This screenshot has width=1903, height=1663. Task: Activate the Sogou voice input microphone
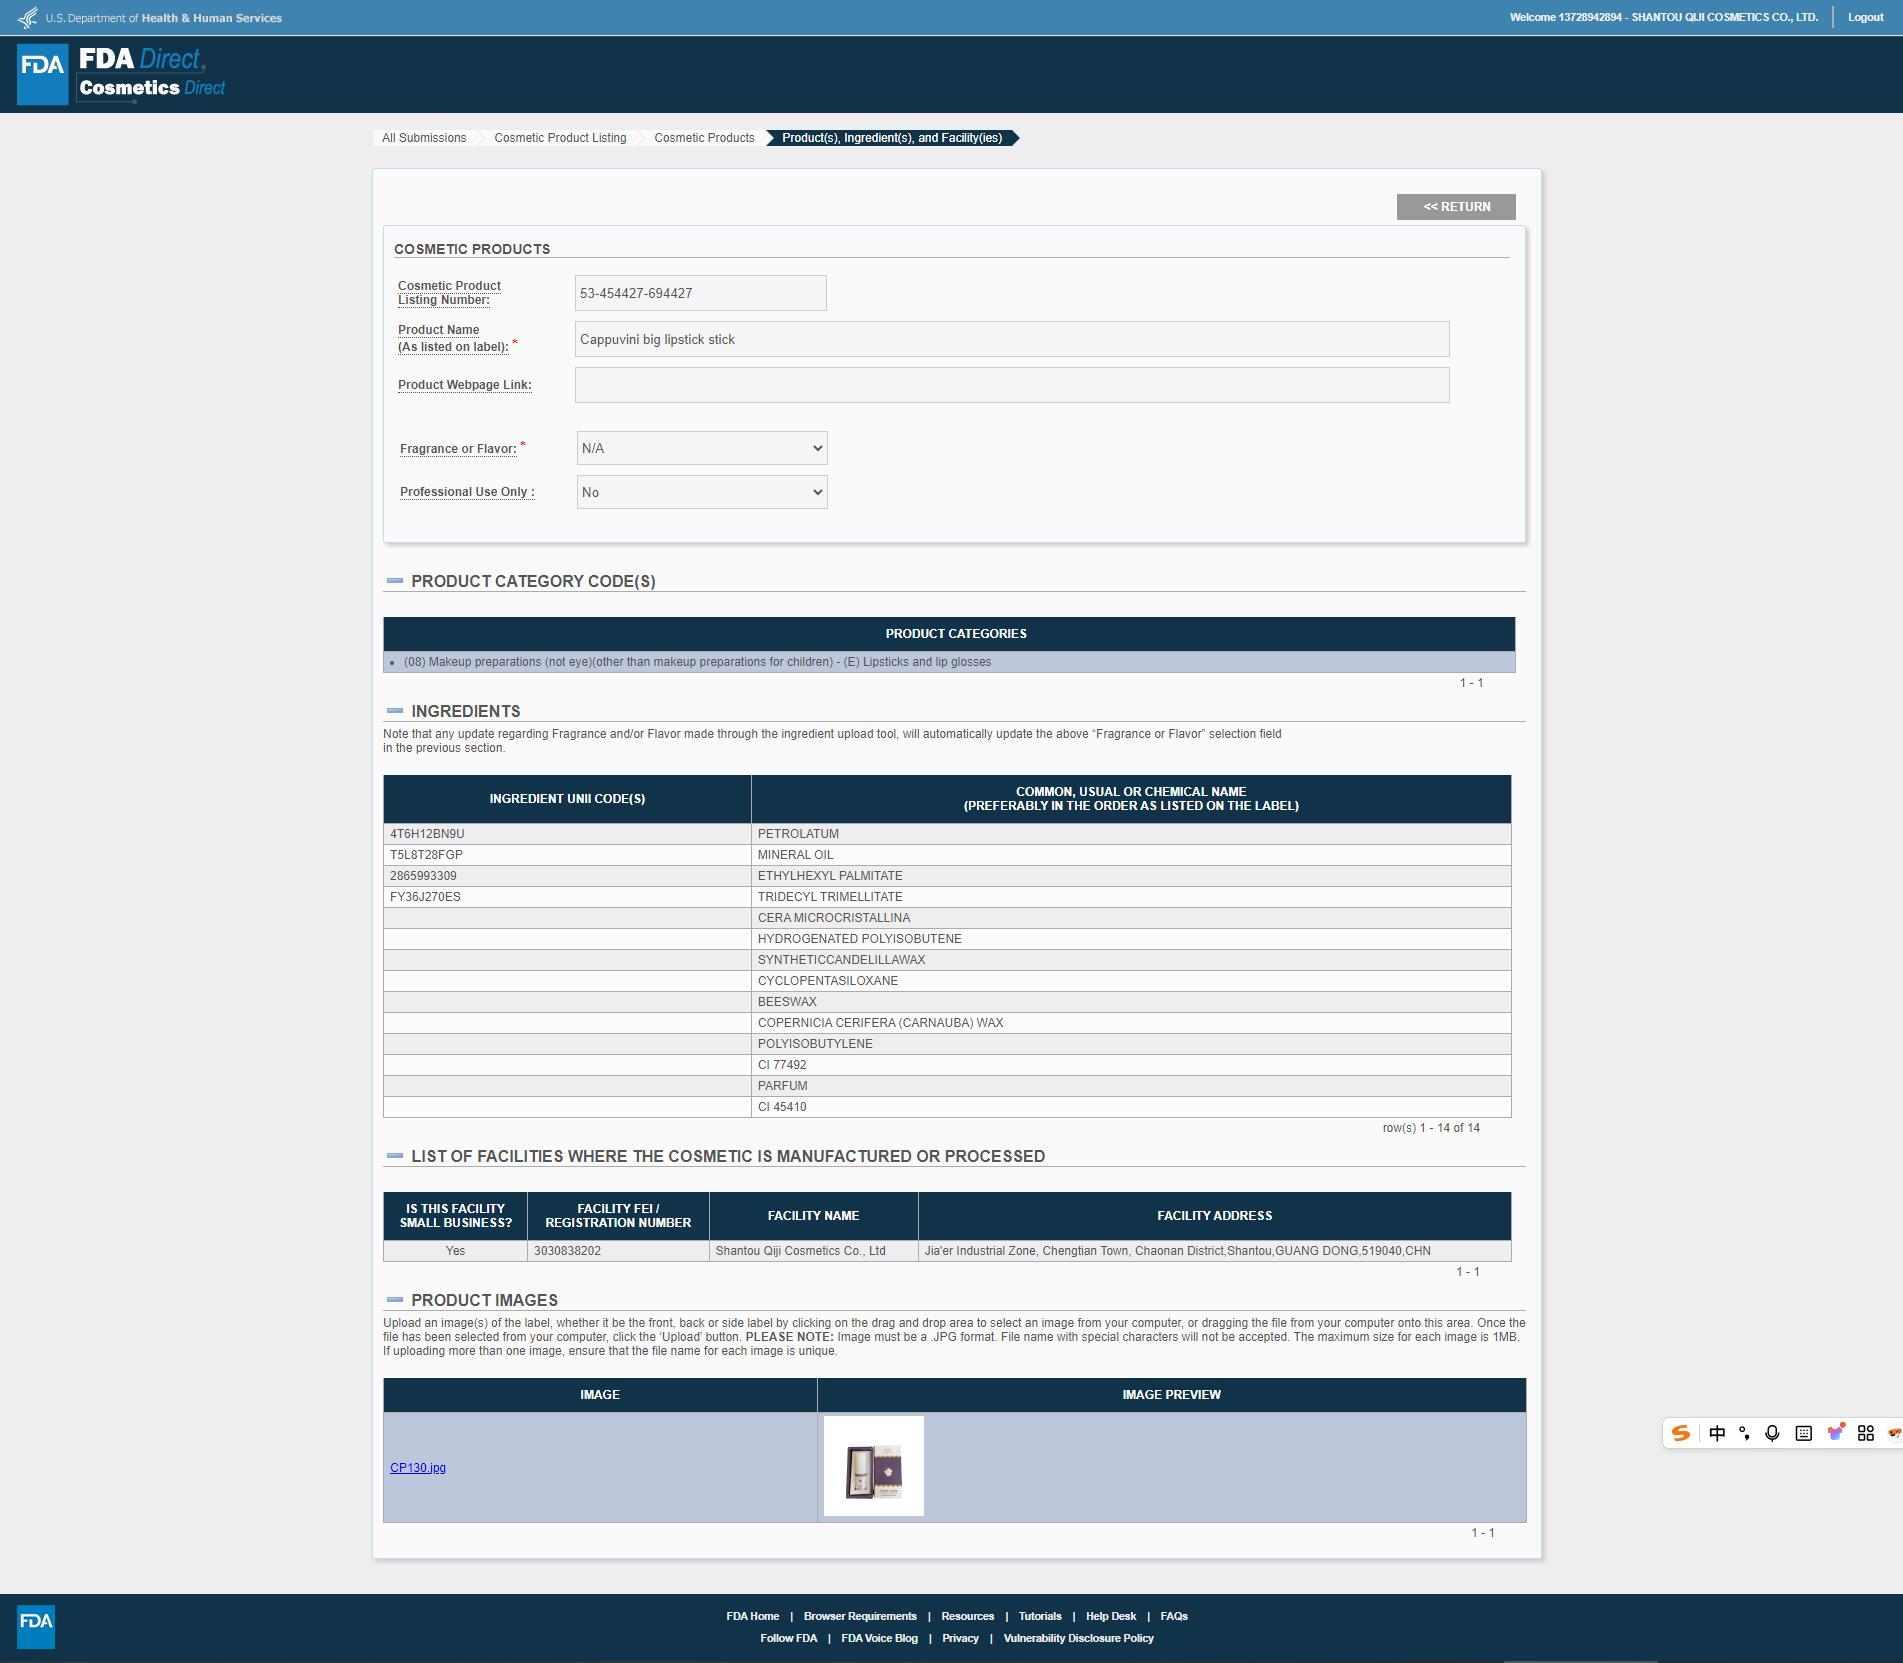[1772, 1433]
